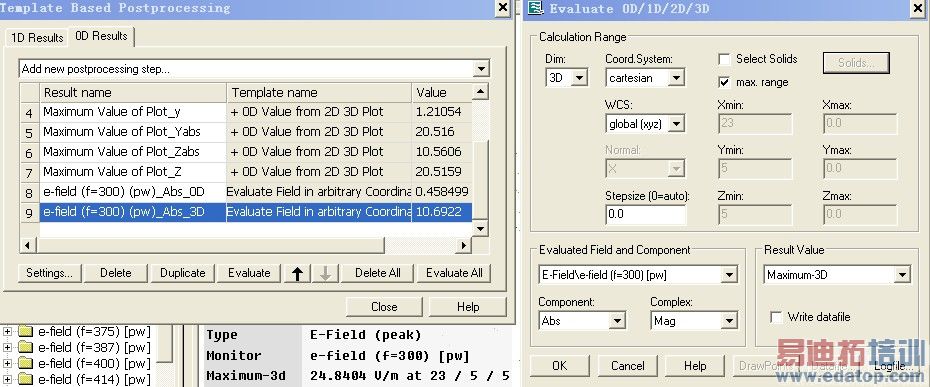This screenshot has height=387, width=930.
Task: Click the Settings... button
Action: coord(49,273)
